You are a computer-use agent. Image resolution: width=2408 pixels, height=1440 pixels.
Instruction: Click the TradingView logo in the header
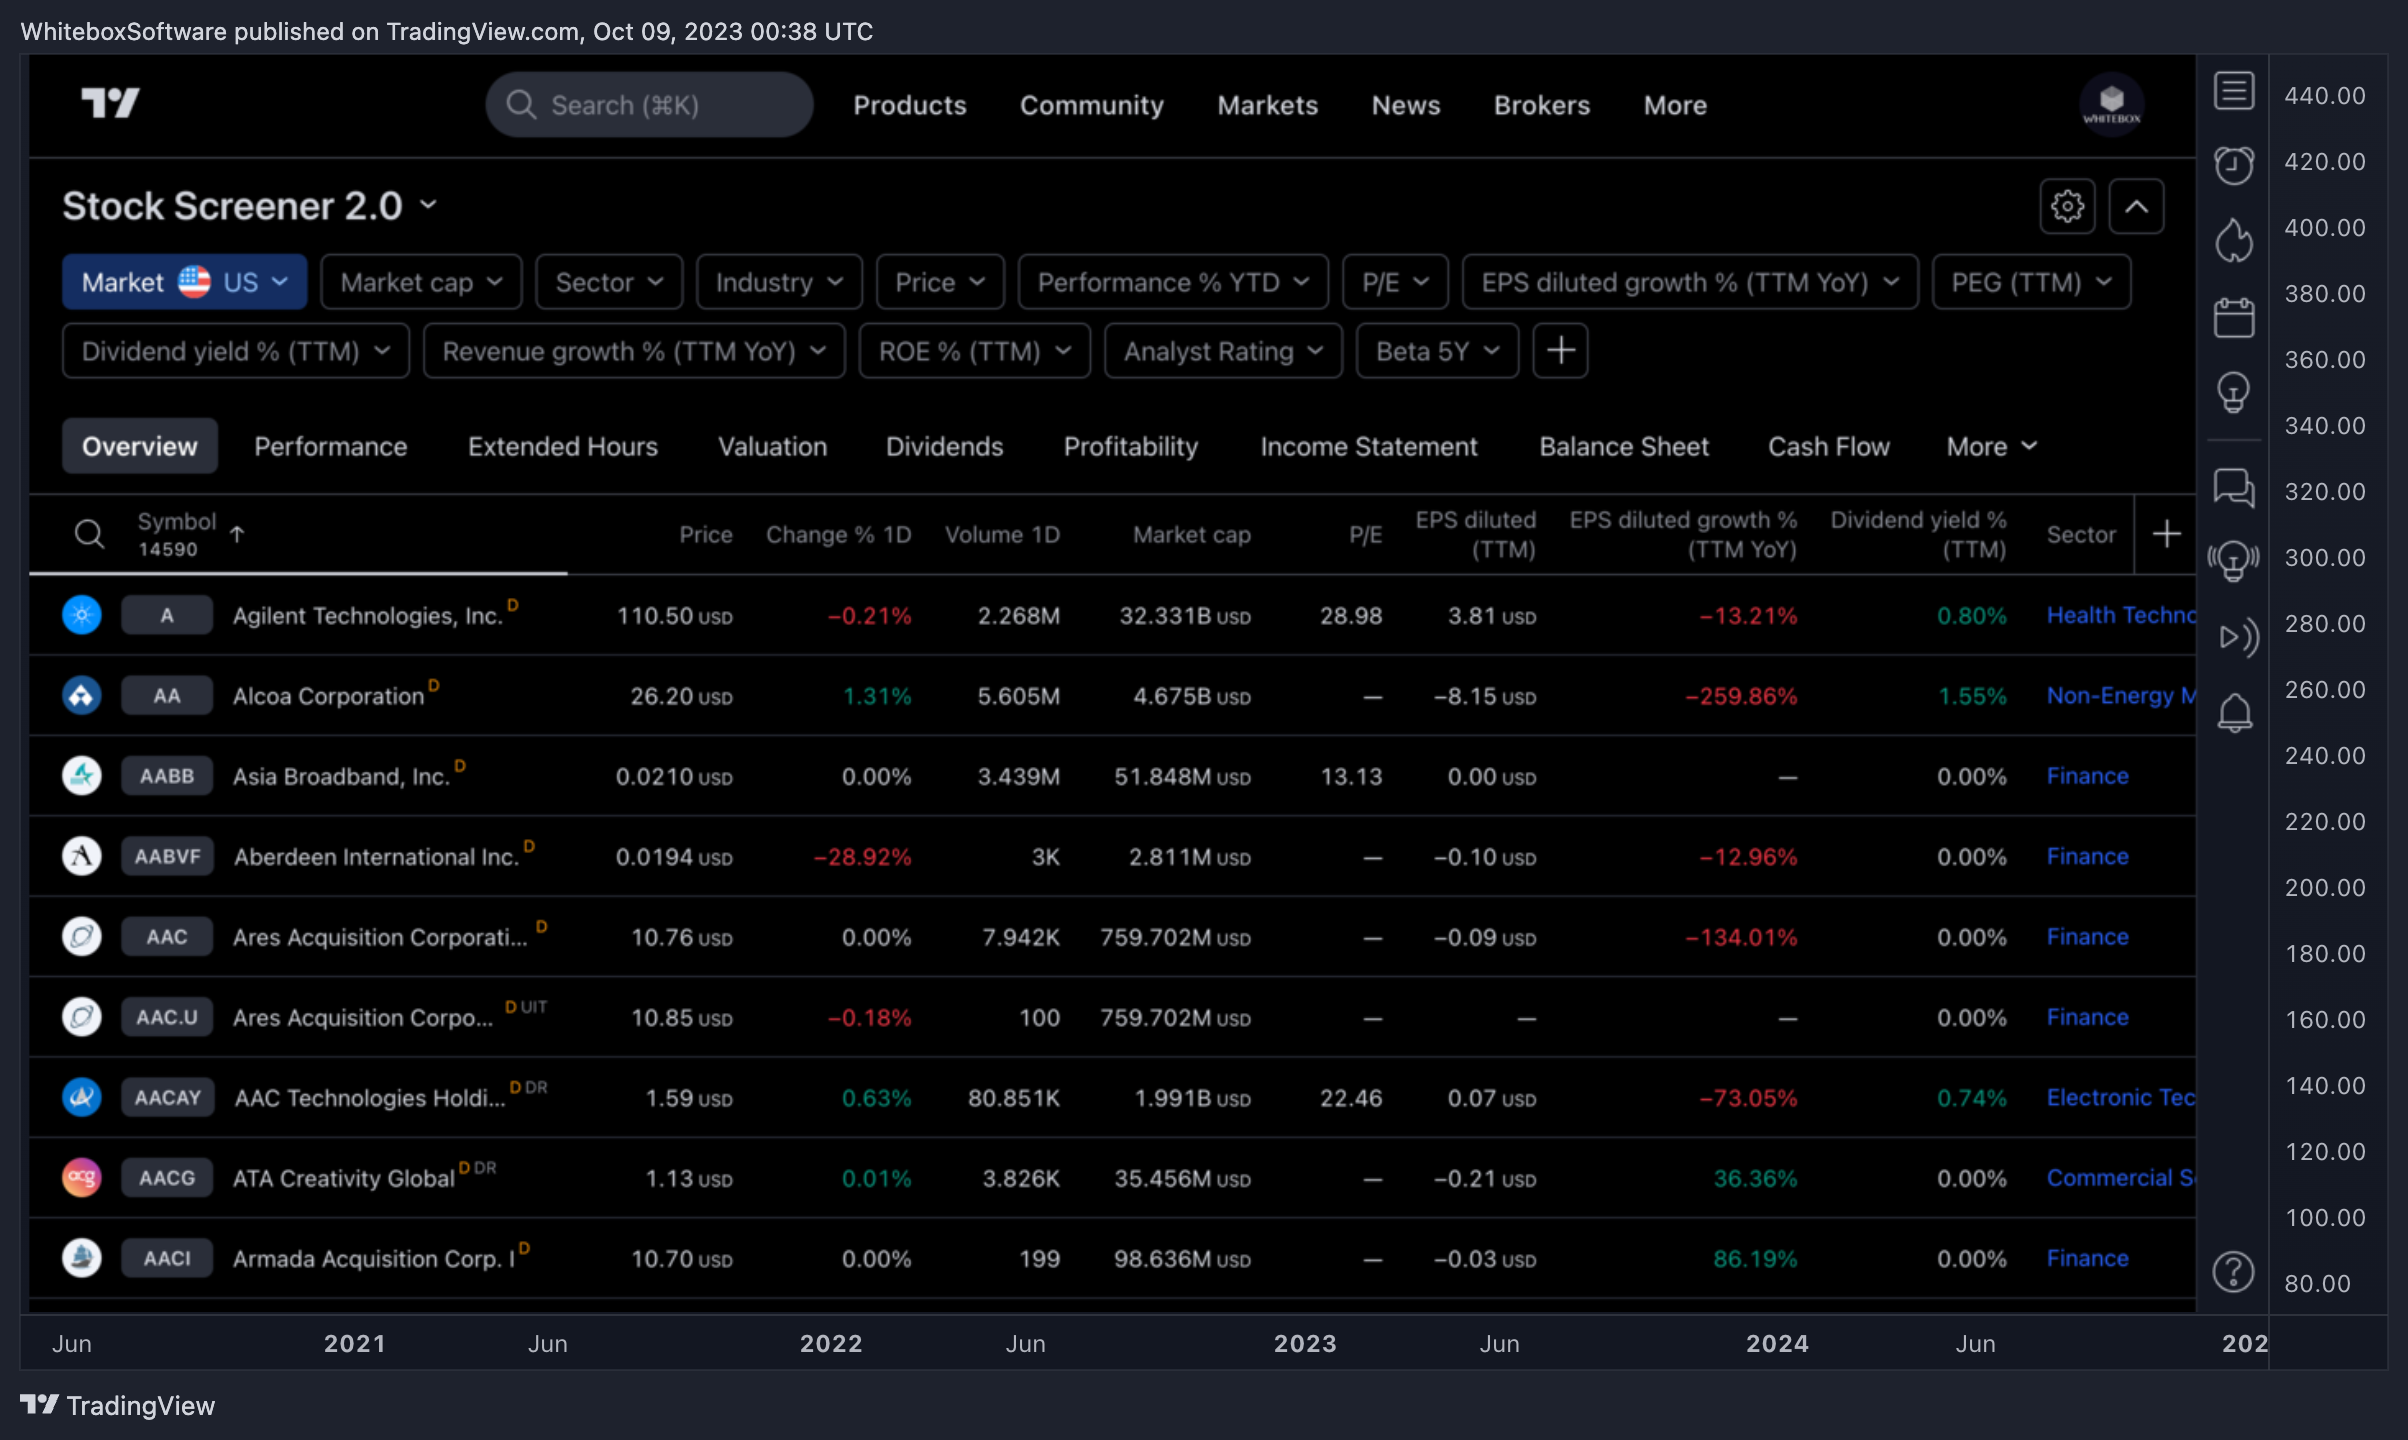point(110,103)
